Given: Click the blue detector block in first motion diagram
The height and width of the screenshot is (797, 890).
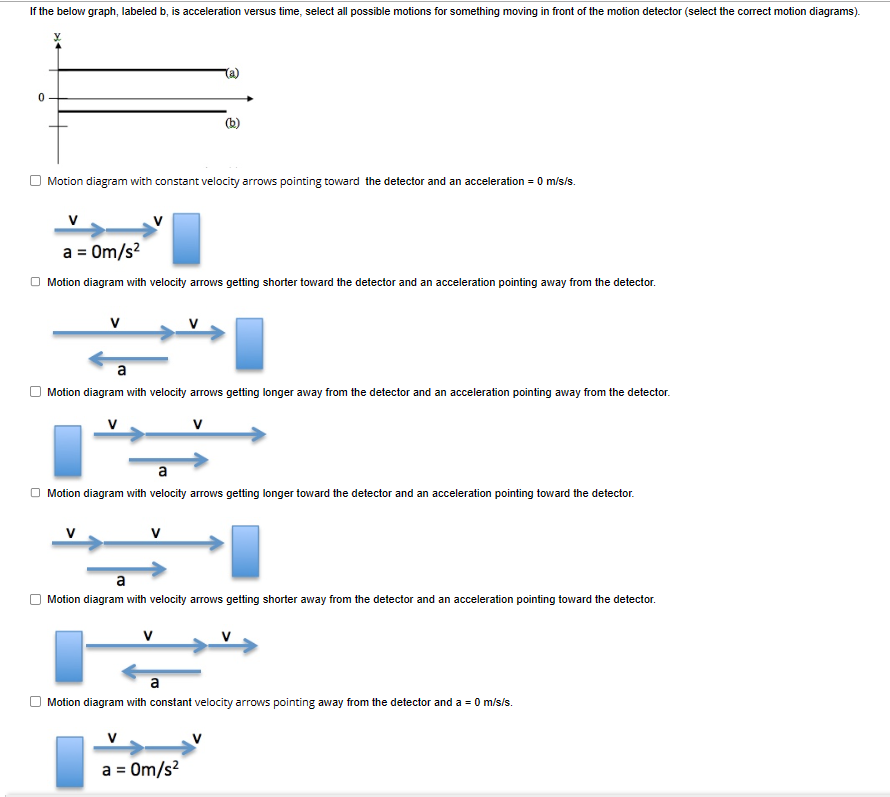Looking at the screenshot, I should click(186, 238).
